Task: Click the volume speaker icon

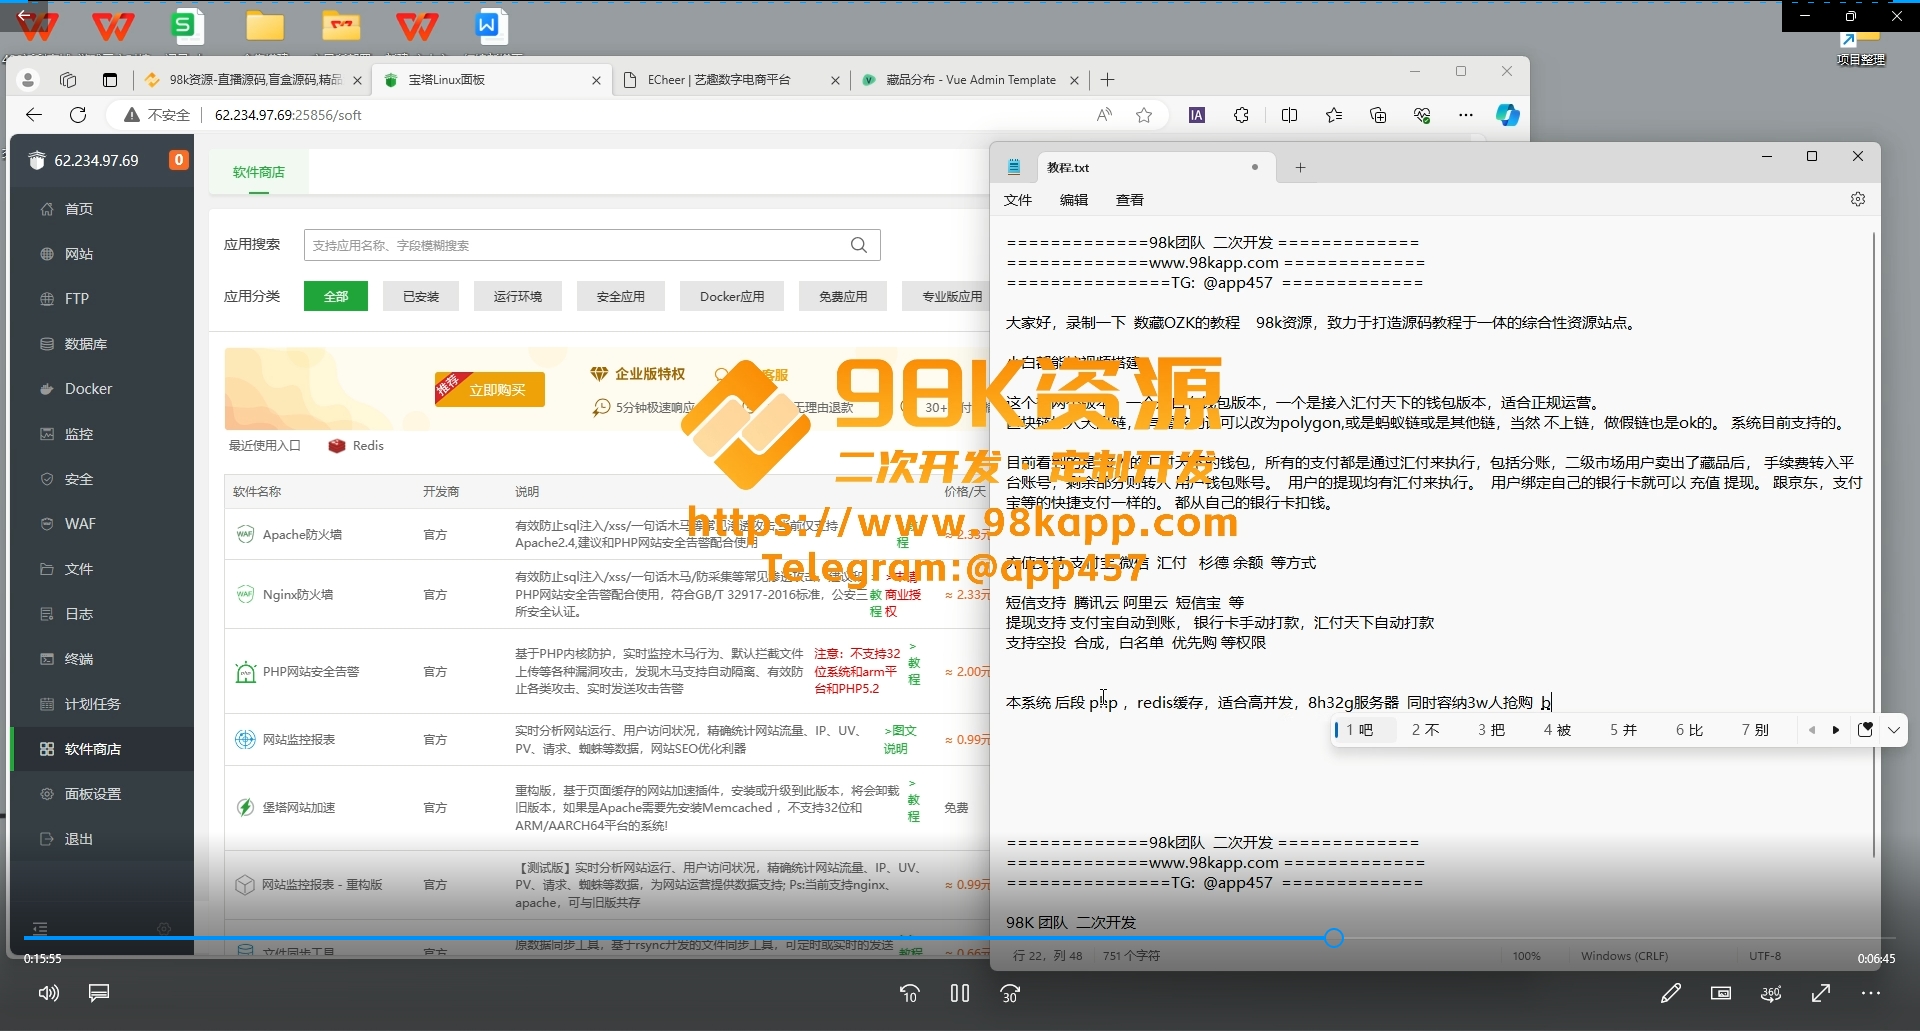Action: [x=48, y=993]
